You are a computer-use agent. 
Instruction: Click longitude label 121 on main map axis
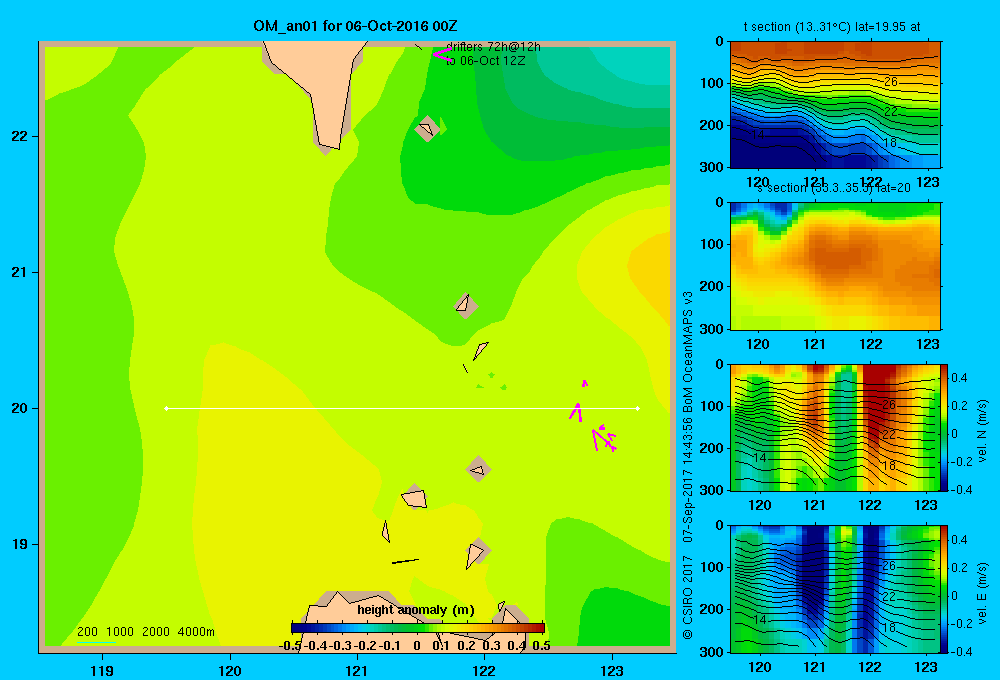coord(357,670)
